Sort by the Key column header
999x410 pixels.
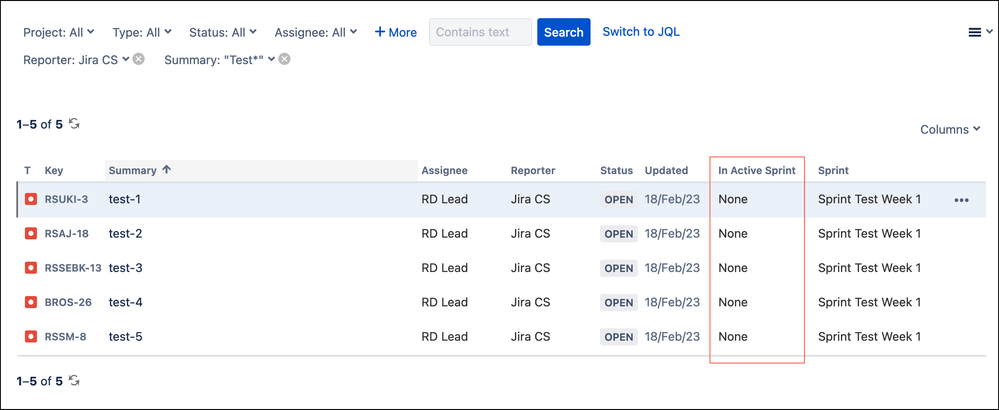point(54,171)
